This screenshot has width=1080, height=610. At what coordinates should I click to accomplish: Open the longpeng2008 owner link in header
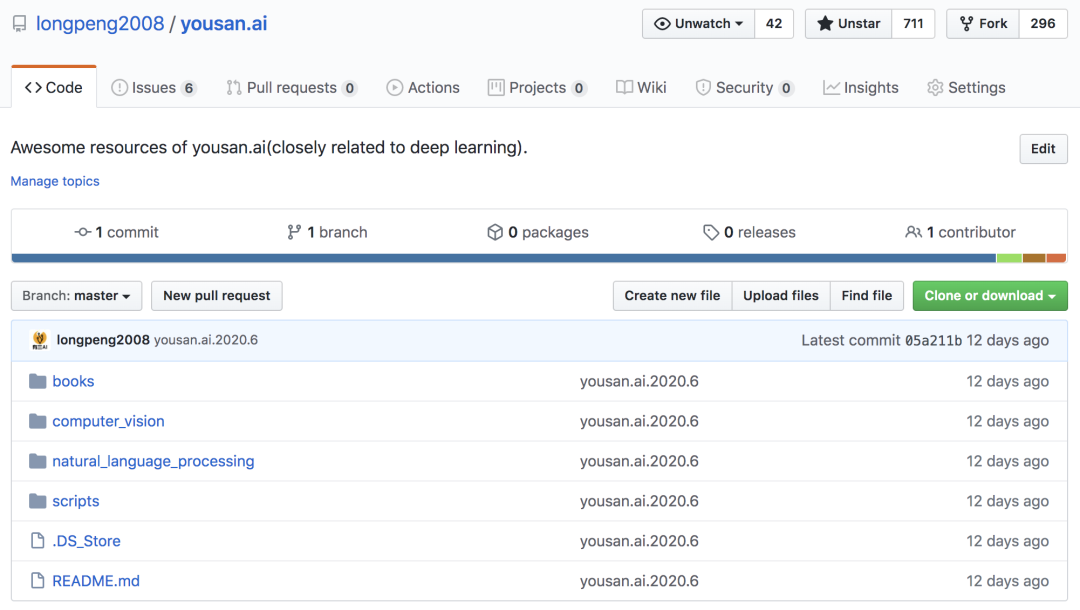tap(100, 23)
